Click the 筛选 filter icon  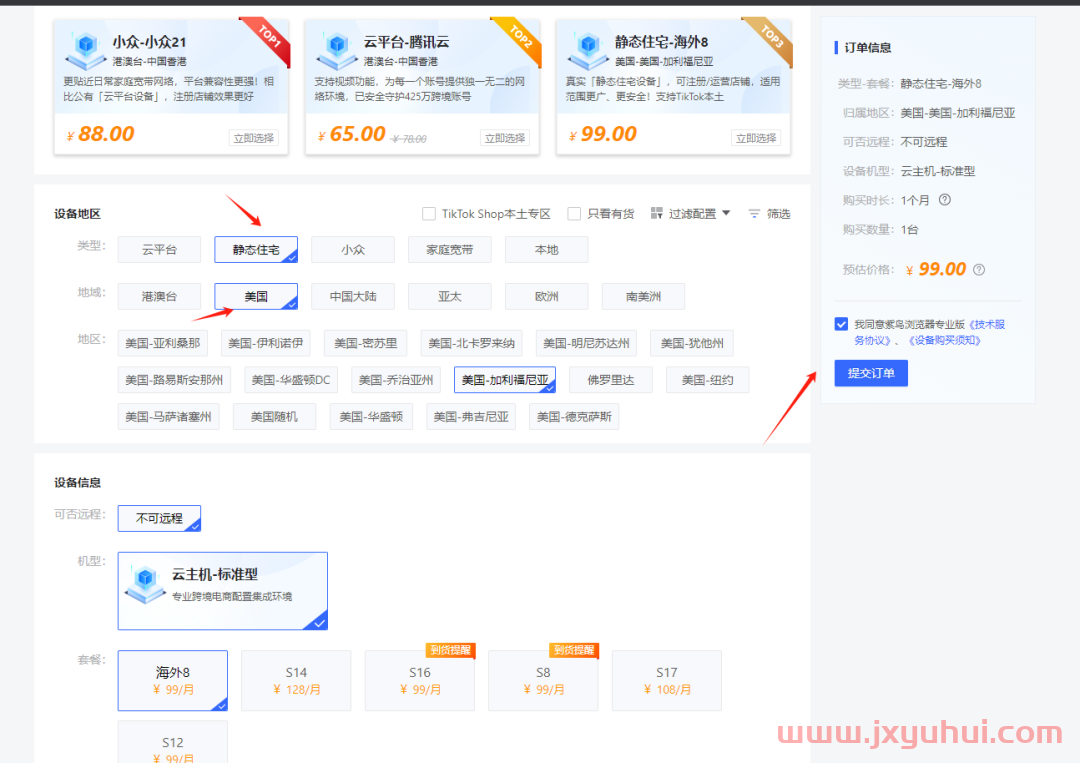pos(754,213)
